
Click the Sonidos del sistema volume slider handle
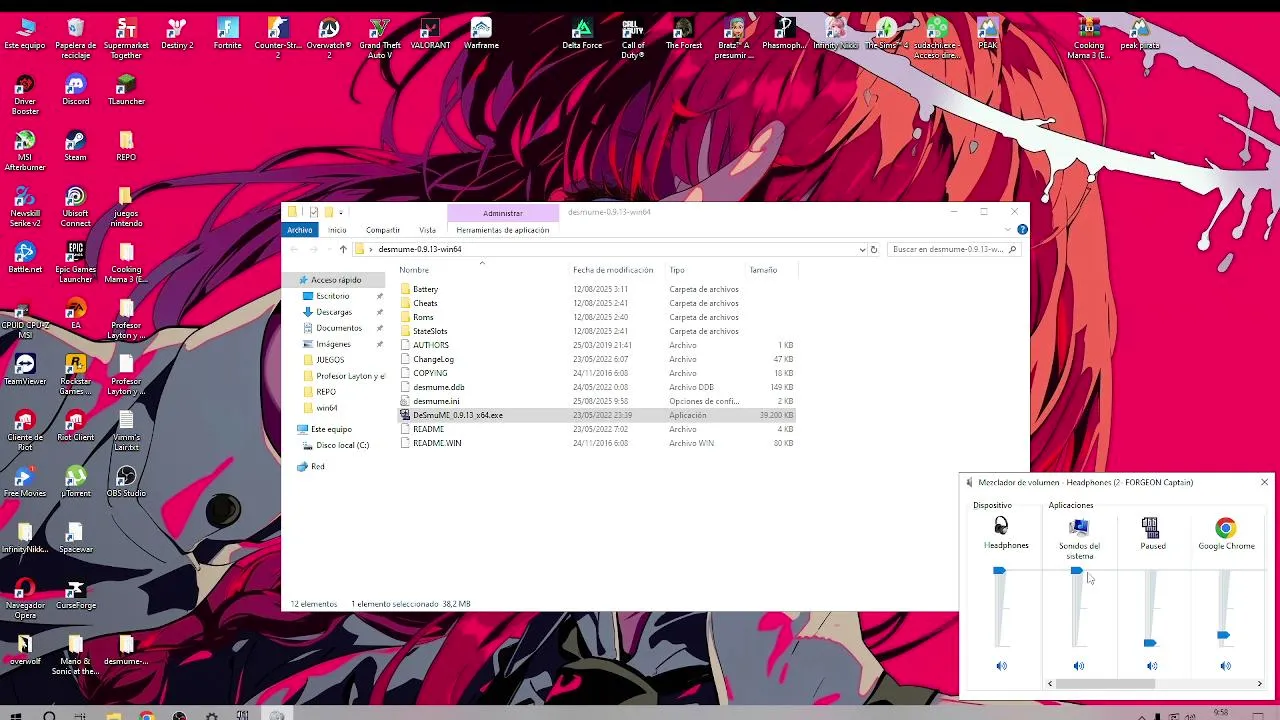1076,571
